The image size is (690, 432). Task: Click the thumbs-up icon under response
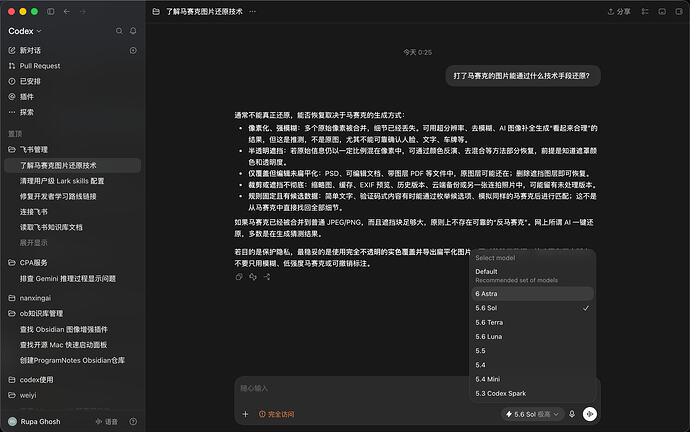coord(253,277)
